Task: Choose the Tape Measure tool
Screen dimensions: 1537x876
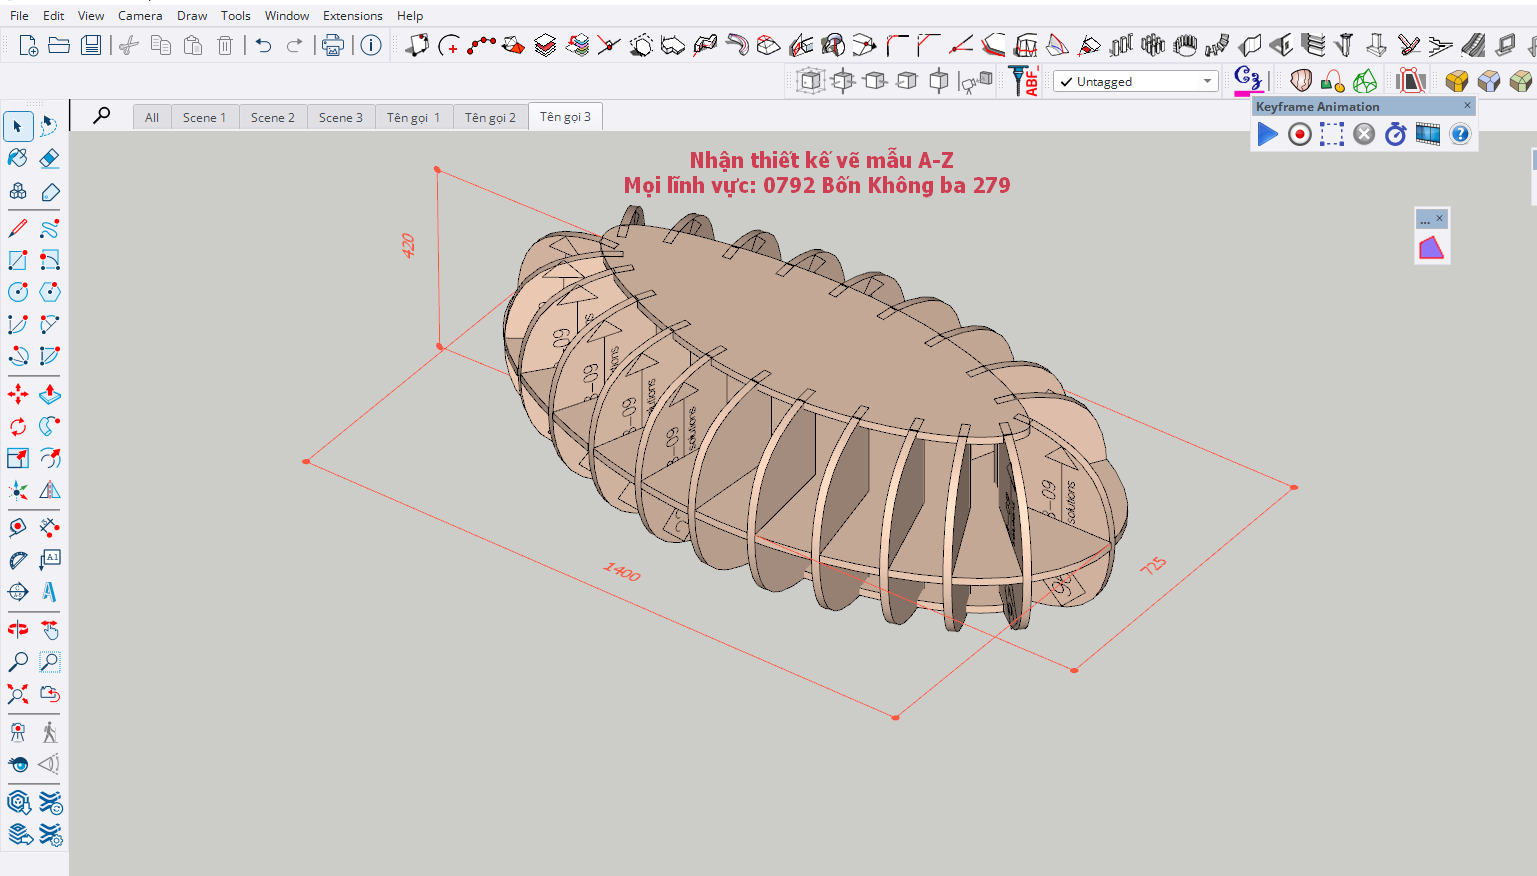Action: point(18,527)
